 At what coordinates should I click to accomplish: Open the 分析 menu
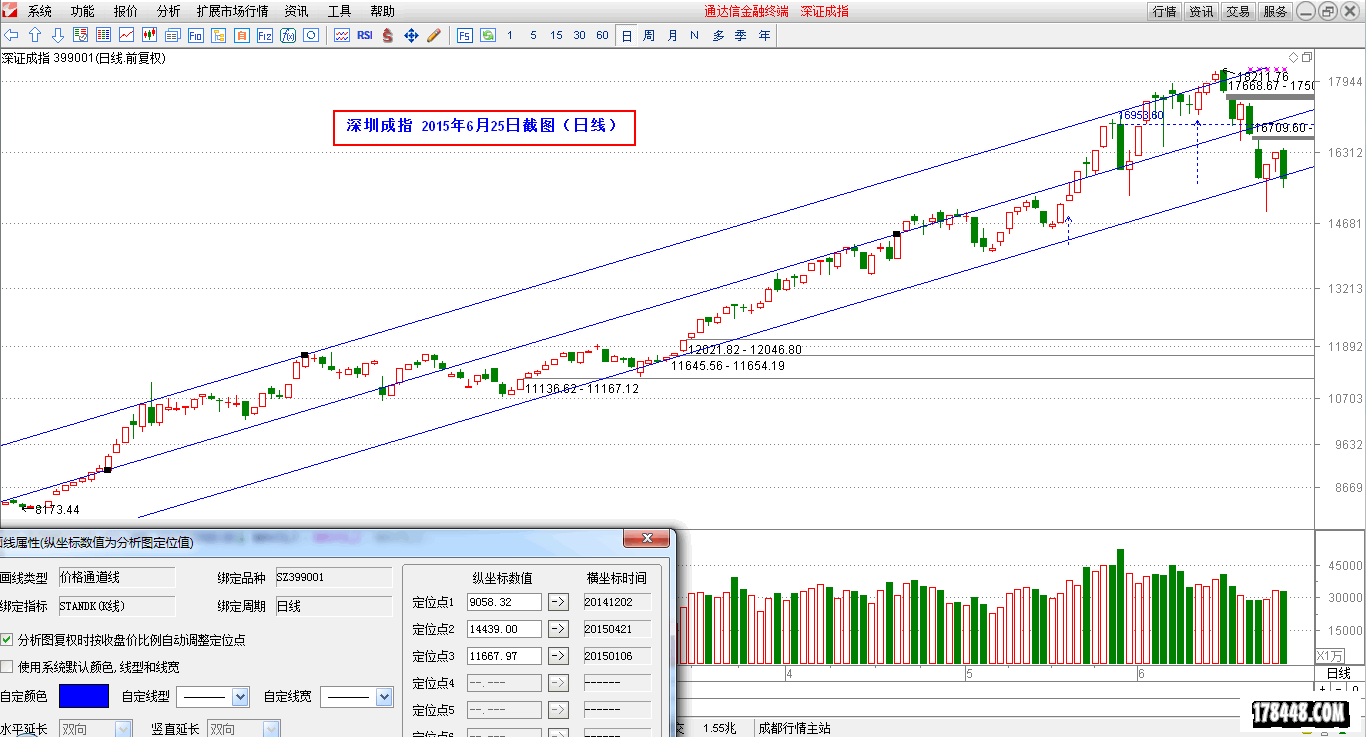pyautogui.click(x=169, y=11)
